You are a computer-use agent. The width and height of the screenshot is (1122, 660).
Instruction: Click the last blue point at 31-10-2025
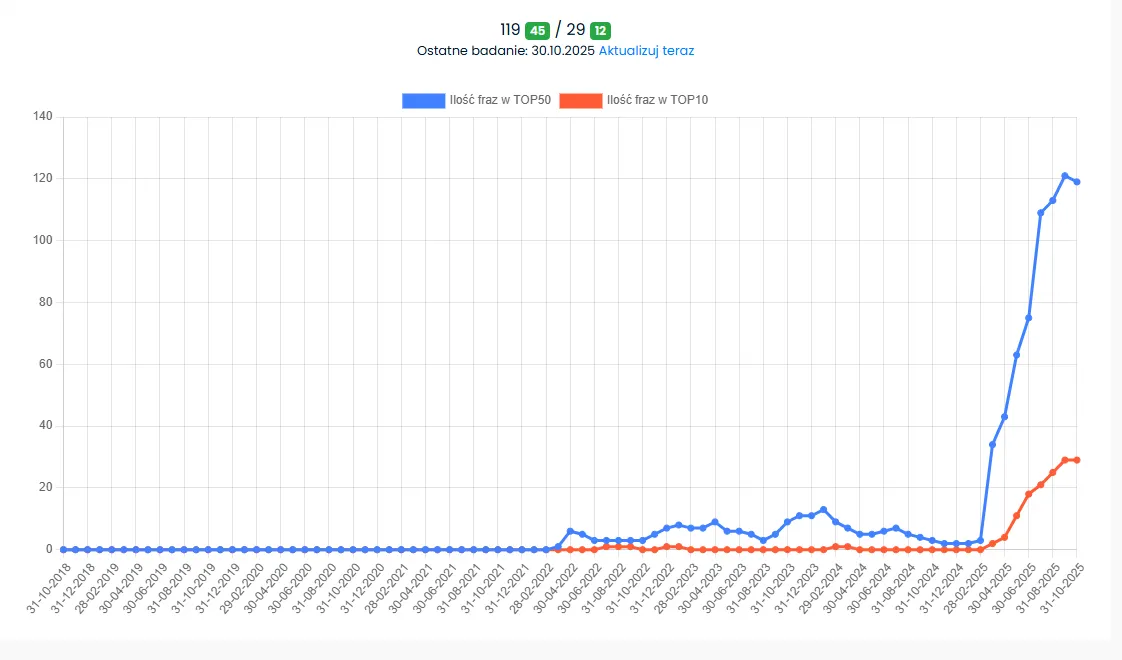coord(1077,182)
